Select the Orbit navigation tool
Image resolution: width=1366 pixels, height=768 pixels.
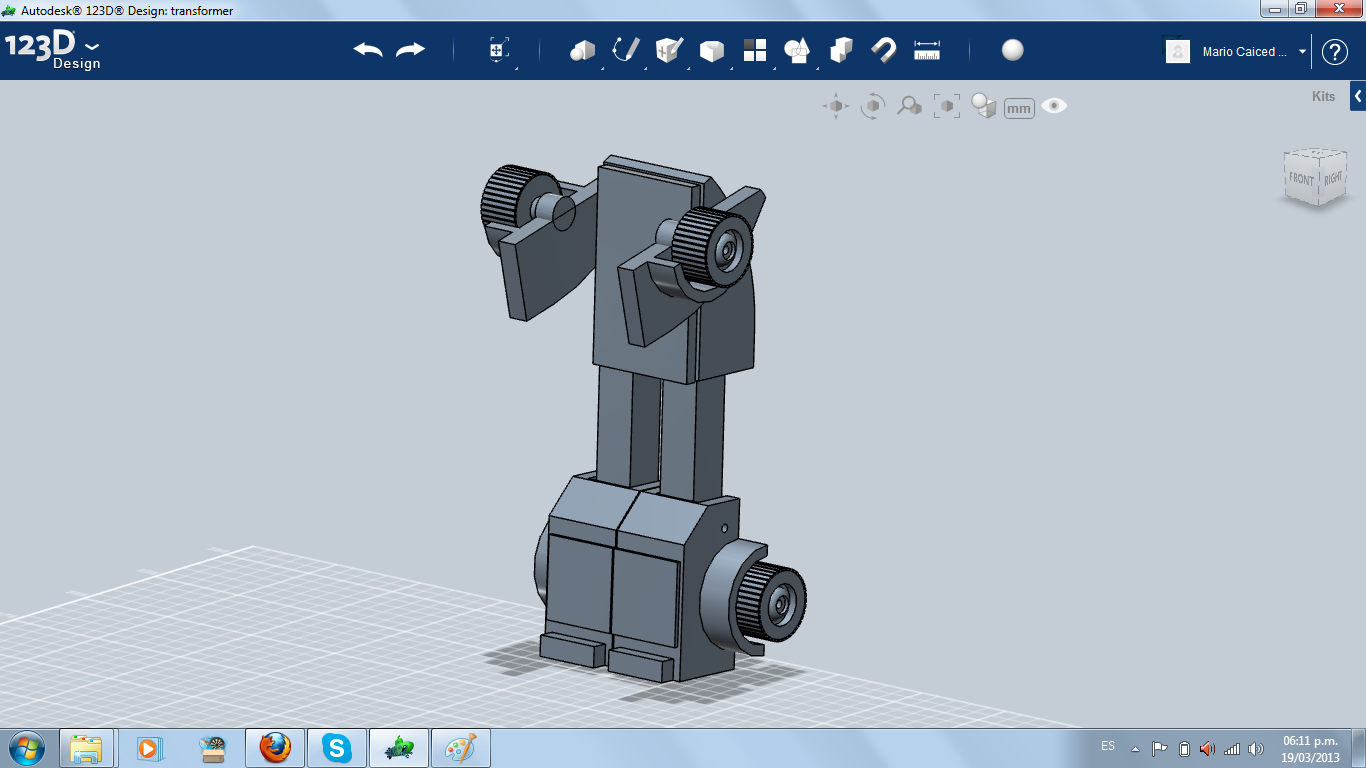[873, 106]
